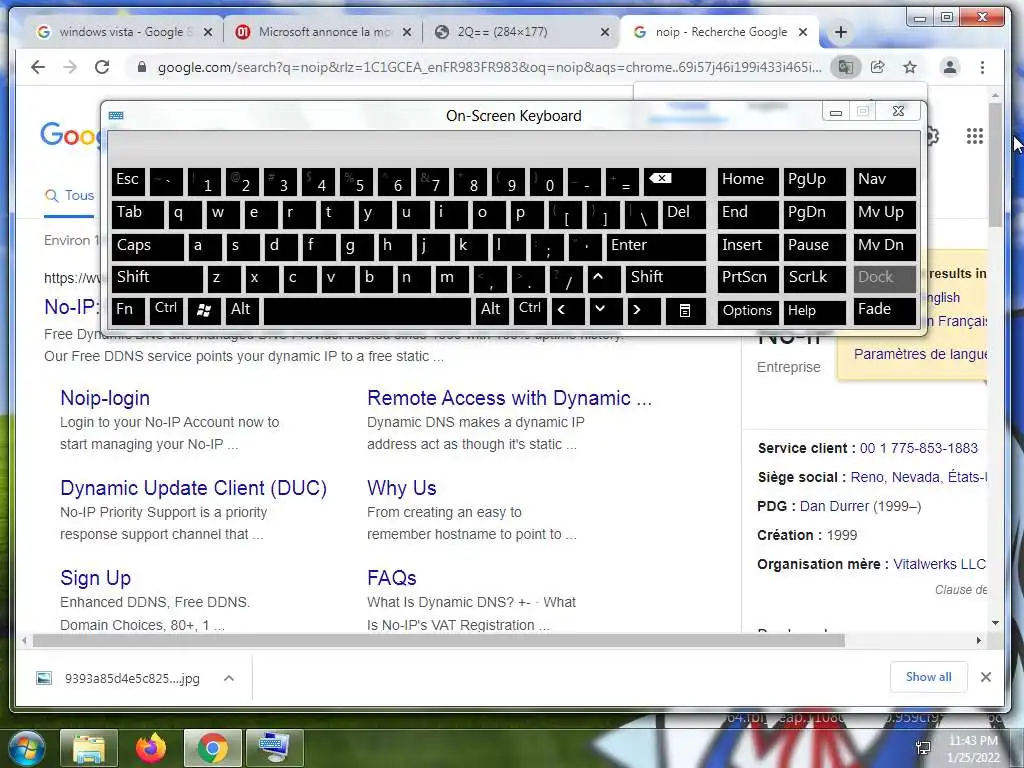The height and width of the screenshot is (768, 1024).
Task: Toggle the right Shift key on keyboard
Action: (x=665, y=279)
